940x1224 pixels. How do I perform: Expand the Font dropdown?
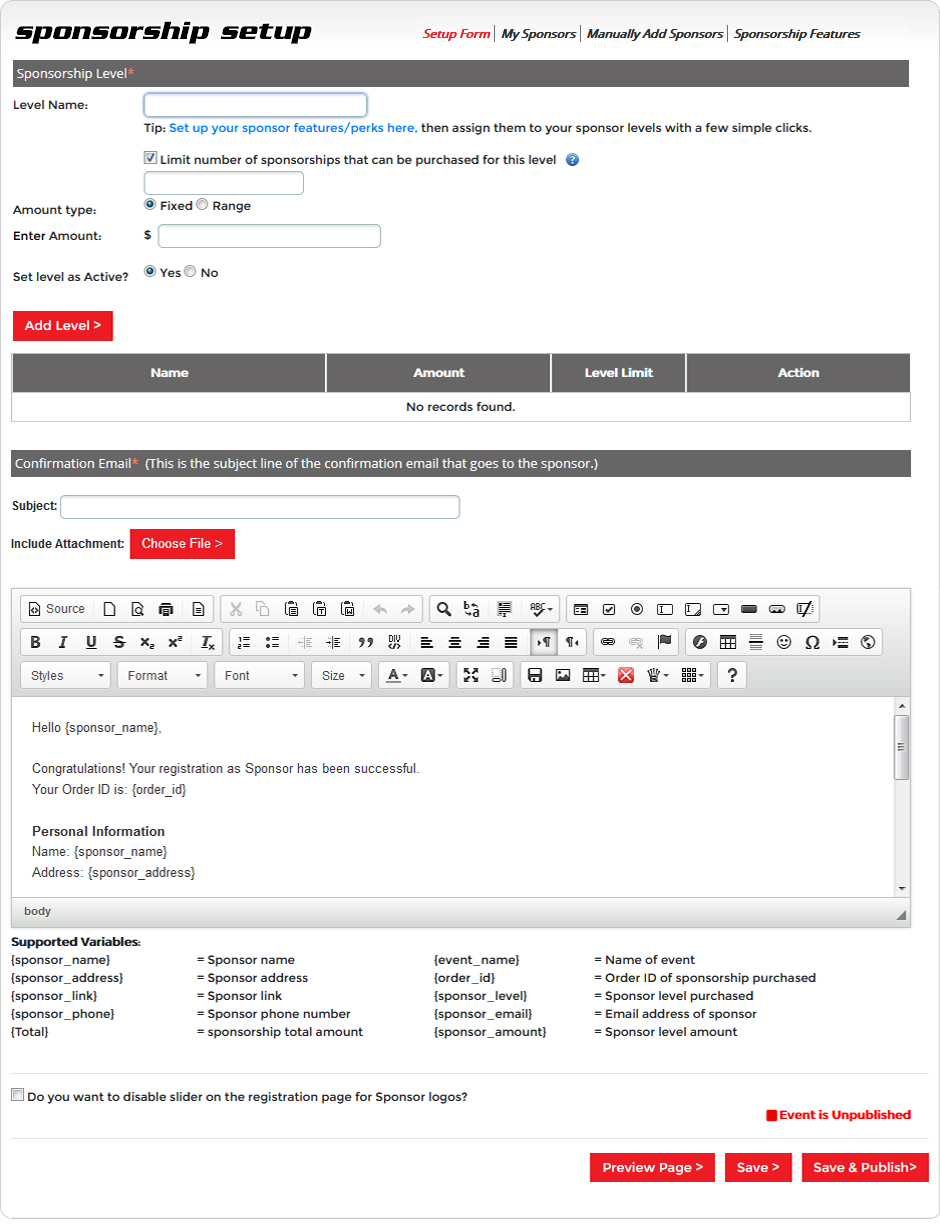point(261,676)
